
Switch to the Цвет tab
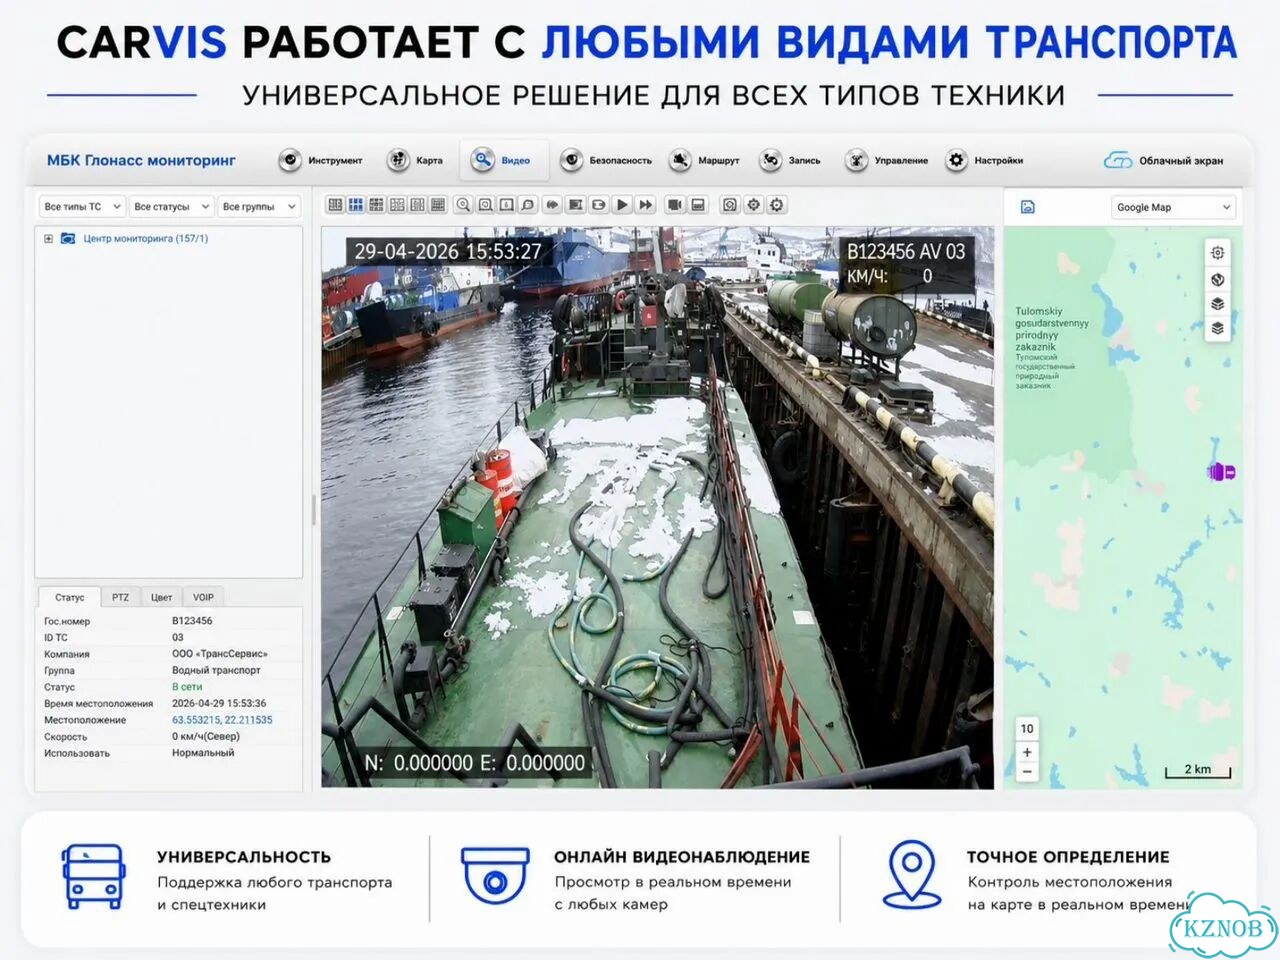click(x=161, y=597)
